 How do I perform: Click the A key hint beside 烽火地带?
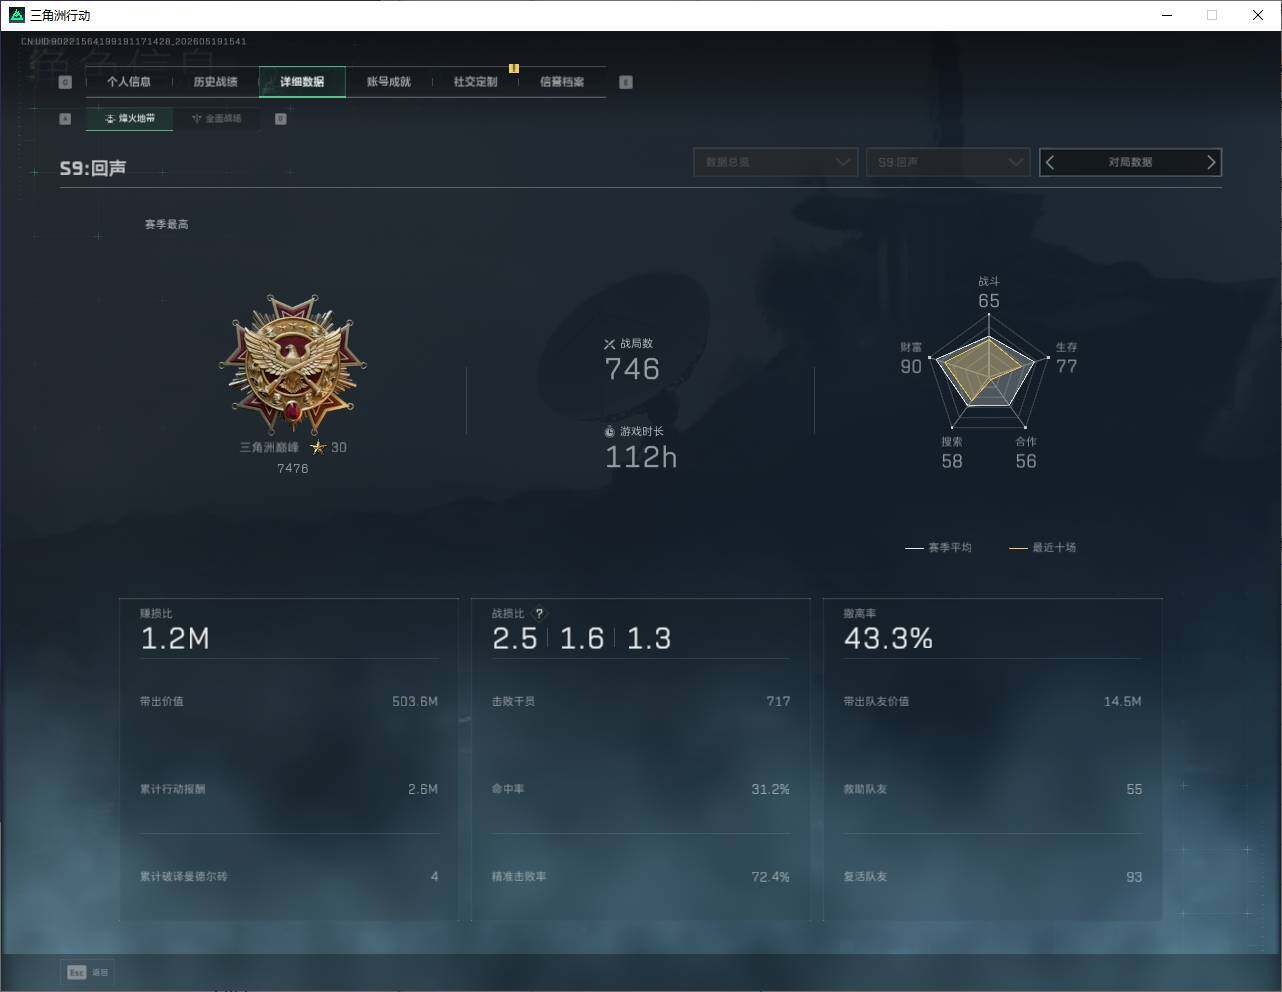tap(65, 119)
